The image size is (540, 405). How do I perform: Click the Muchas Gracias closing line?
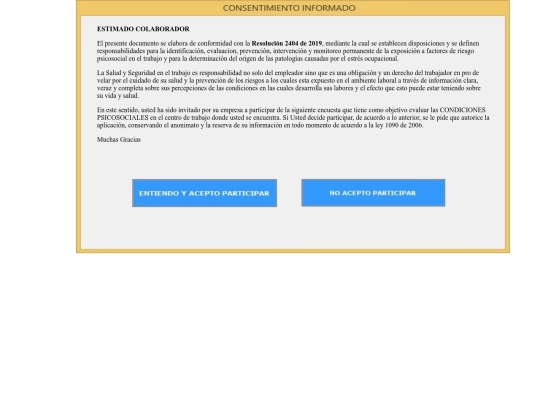119,139
